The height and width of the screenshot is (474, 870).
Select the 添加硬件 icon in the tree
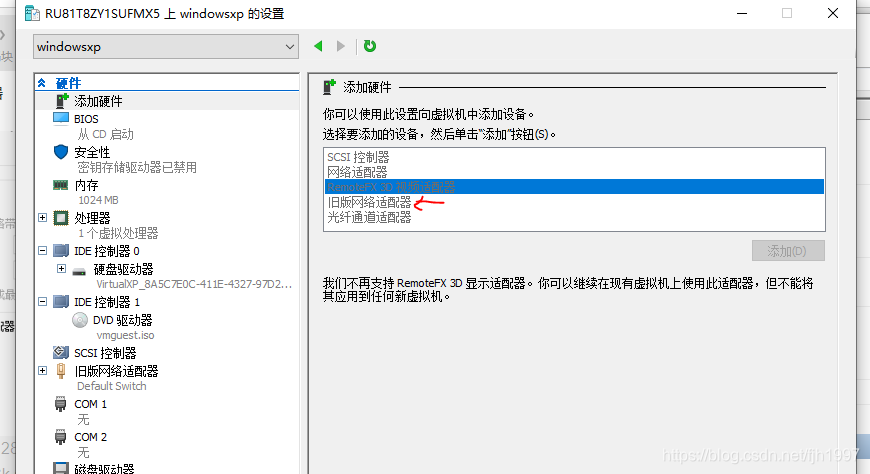pyautogui.click(x=62, y=101)
